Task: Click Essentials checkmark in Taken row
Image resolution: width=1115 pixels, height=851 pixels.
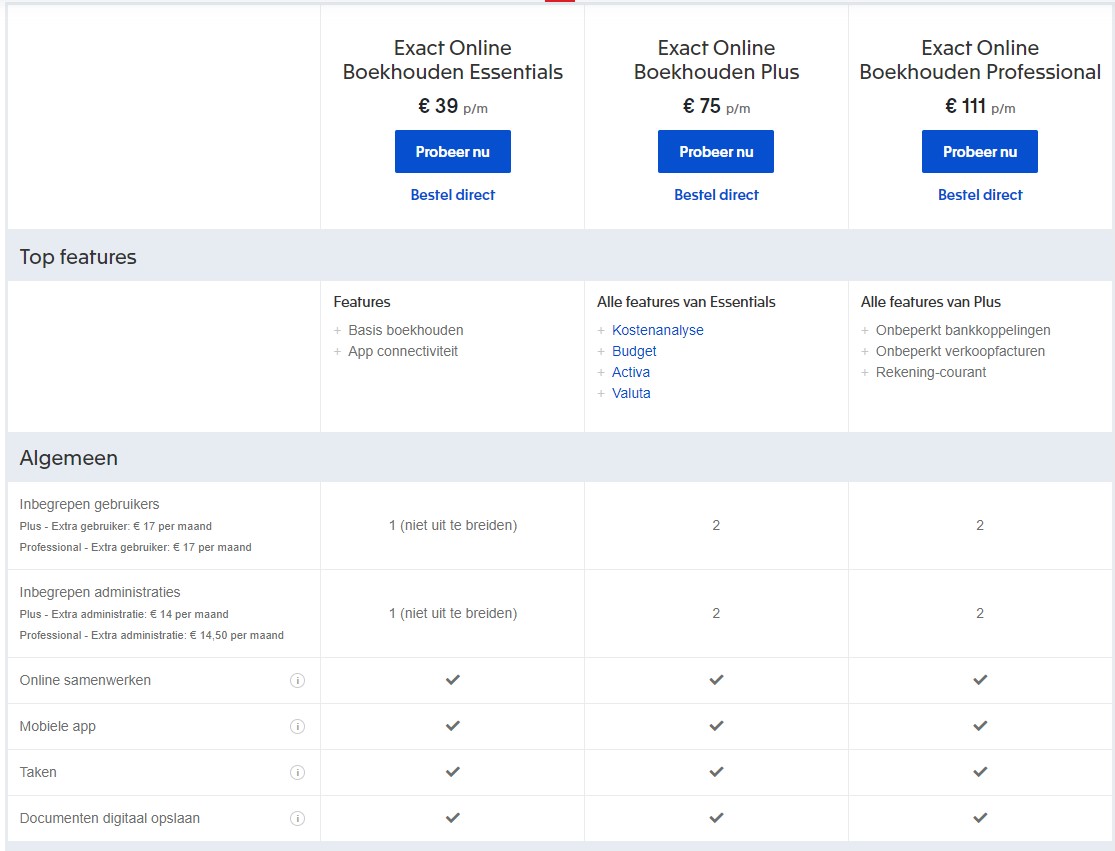Action: pyautogui.click(x=453, y=771)
